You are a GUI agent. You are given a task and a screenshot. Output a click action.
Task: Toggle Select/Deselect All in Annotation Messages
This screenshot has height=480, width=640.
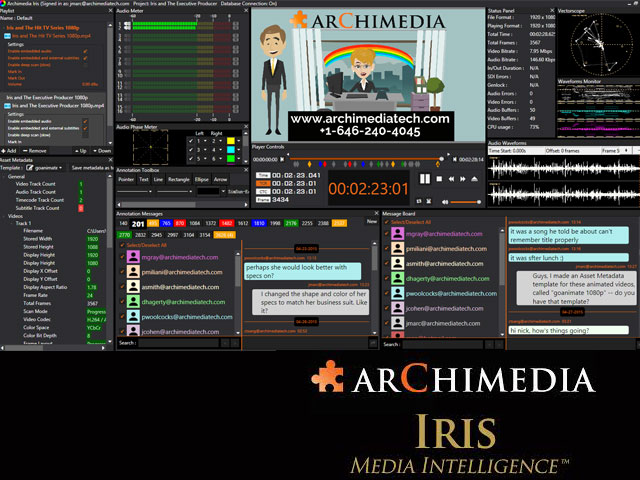click(122, 245)
